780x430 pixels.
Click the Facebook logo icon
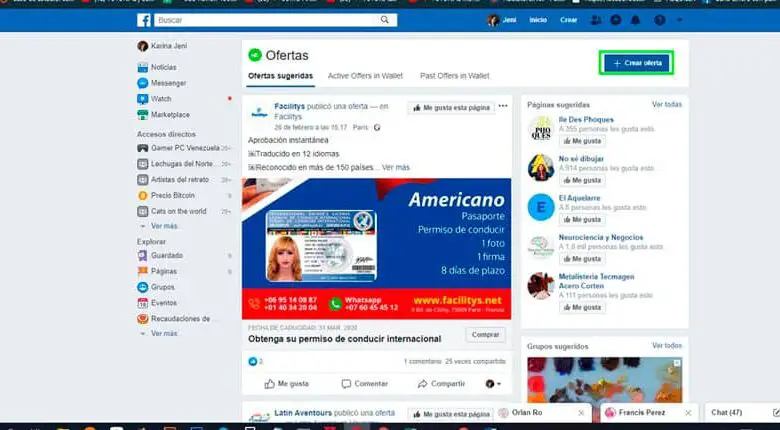click(x=145, y=20)
